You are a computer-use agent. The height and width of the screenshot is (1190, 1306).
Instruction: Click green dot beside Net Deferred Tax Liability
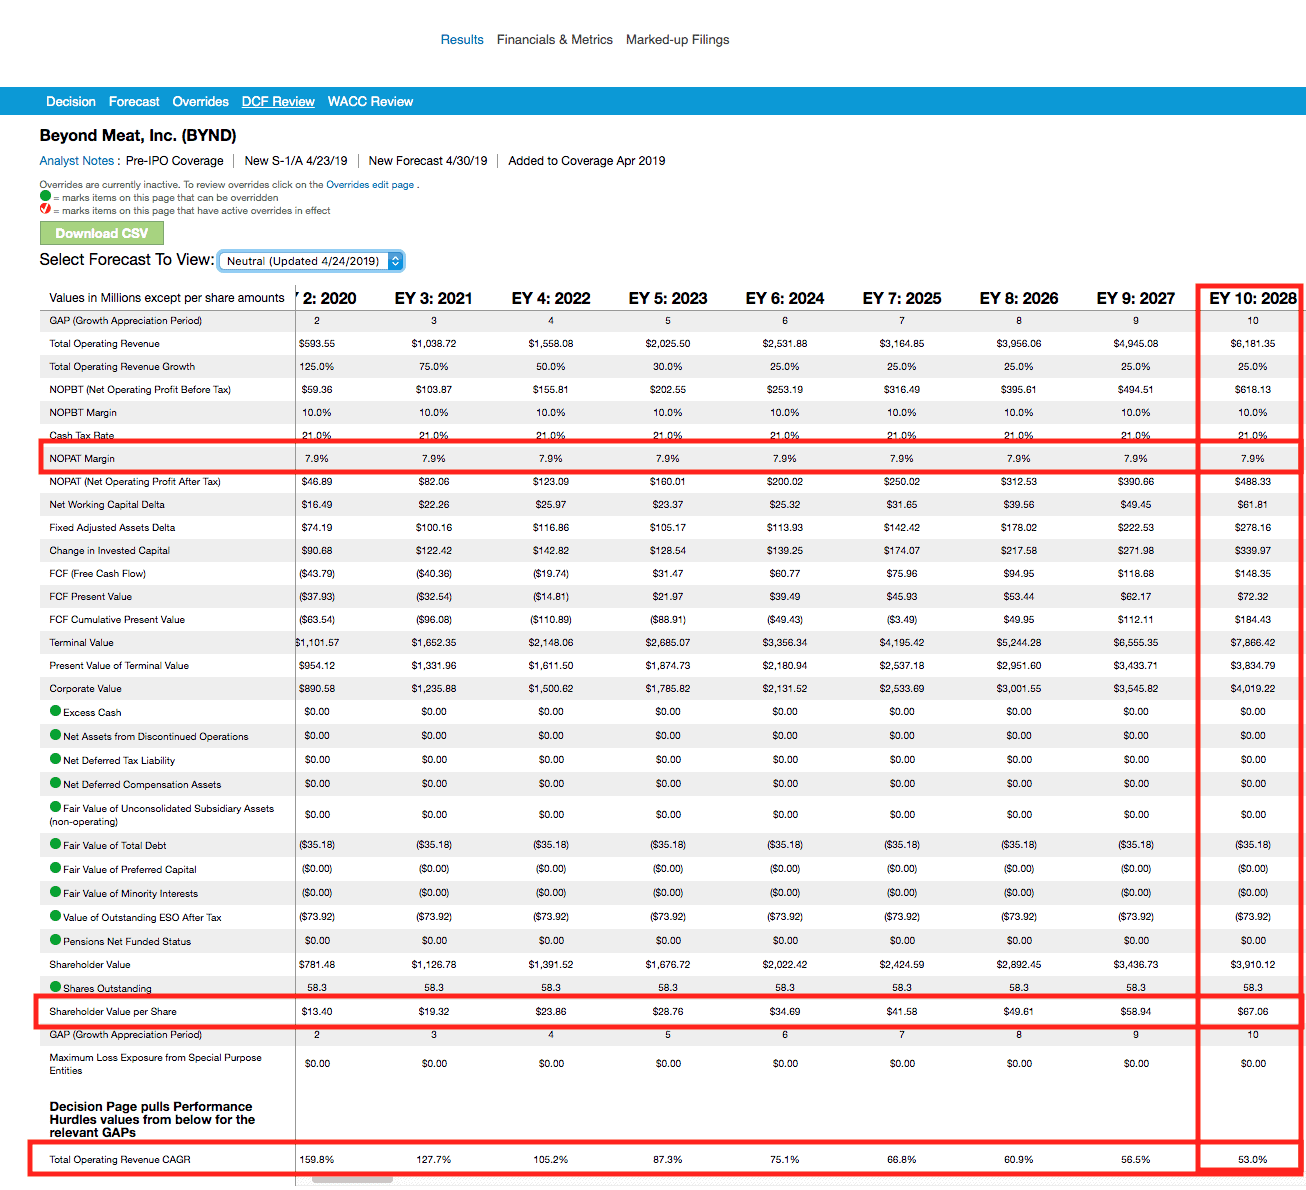click(55, 759)
